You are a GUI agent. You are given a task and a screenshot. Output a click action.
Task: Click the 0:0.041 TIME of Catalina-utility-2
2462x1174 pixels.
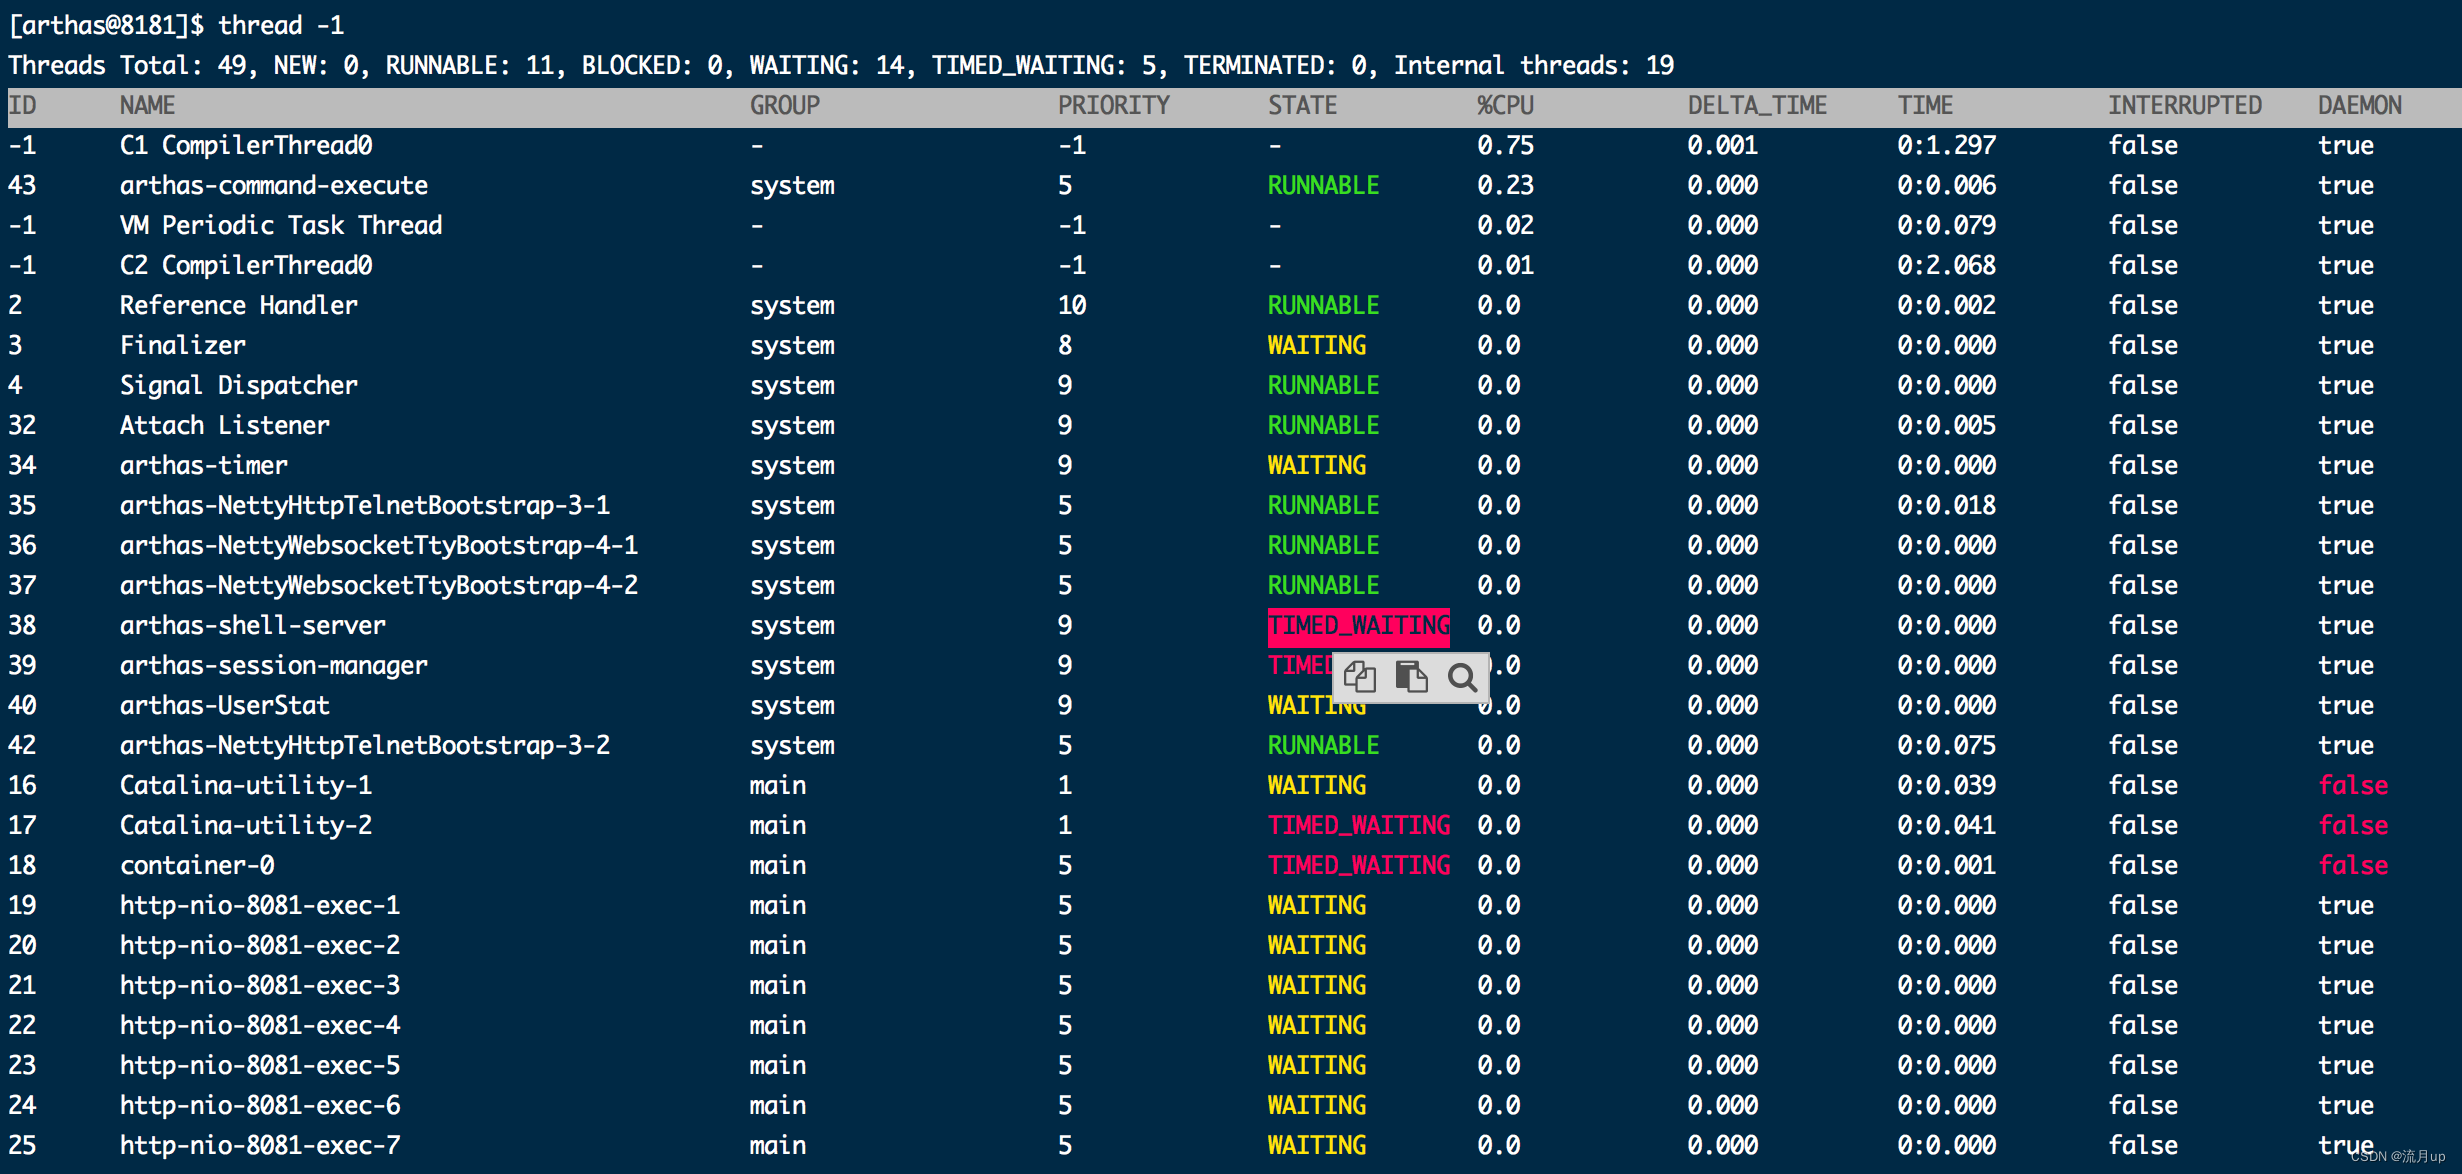click(1946, 826)
